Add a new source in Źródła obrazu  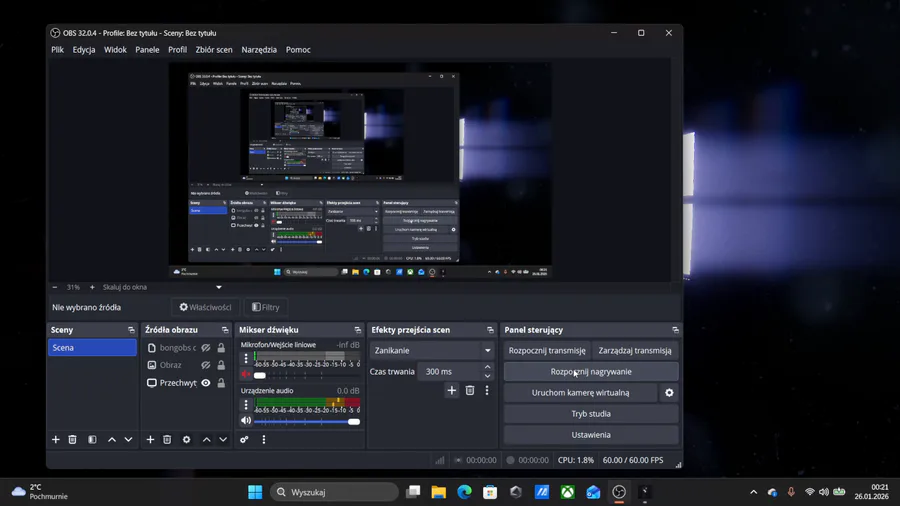click(150, 439)
